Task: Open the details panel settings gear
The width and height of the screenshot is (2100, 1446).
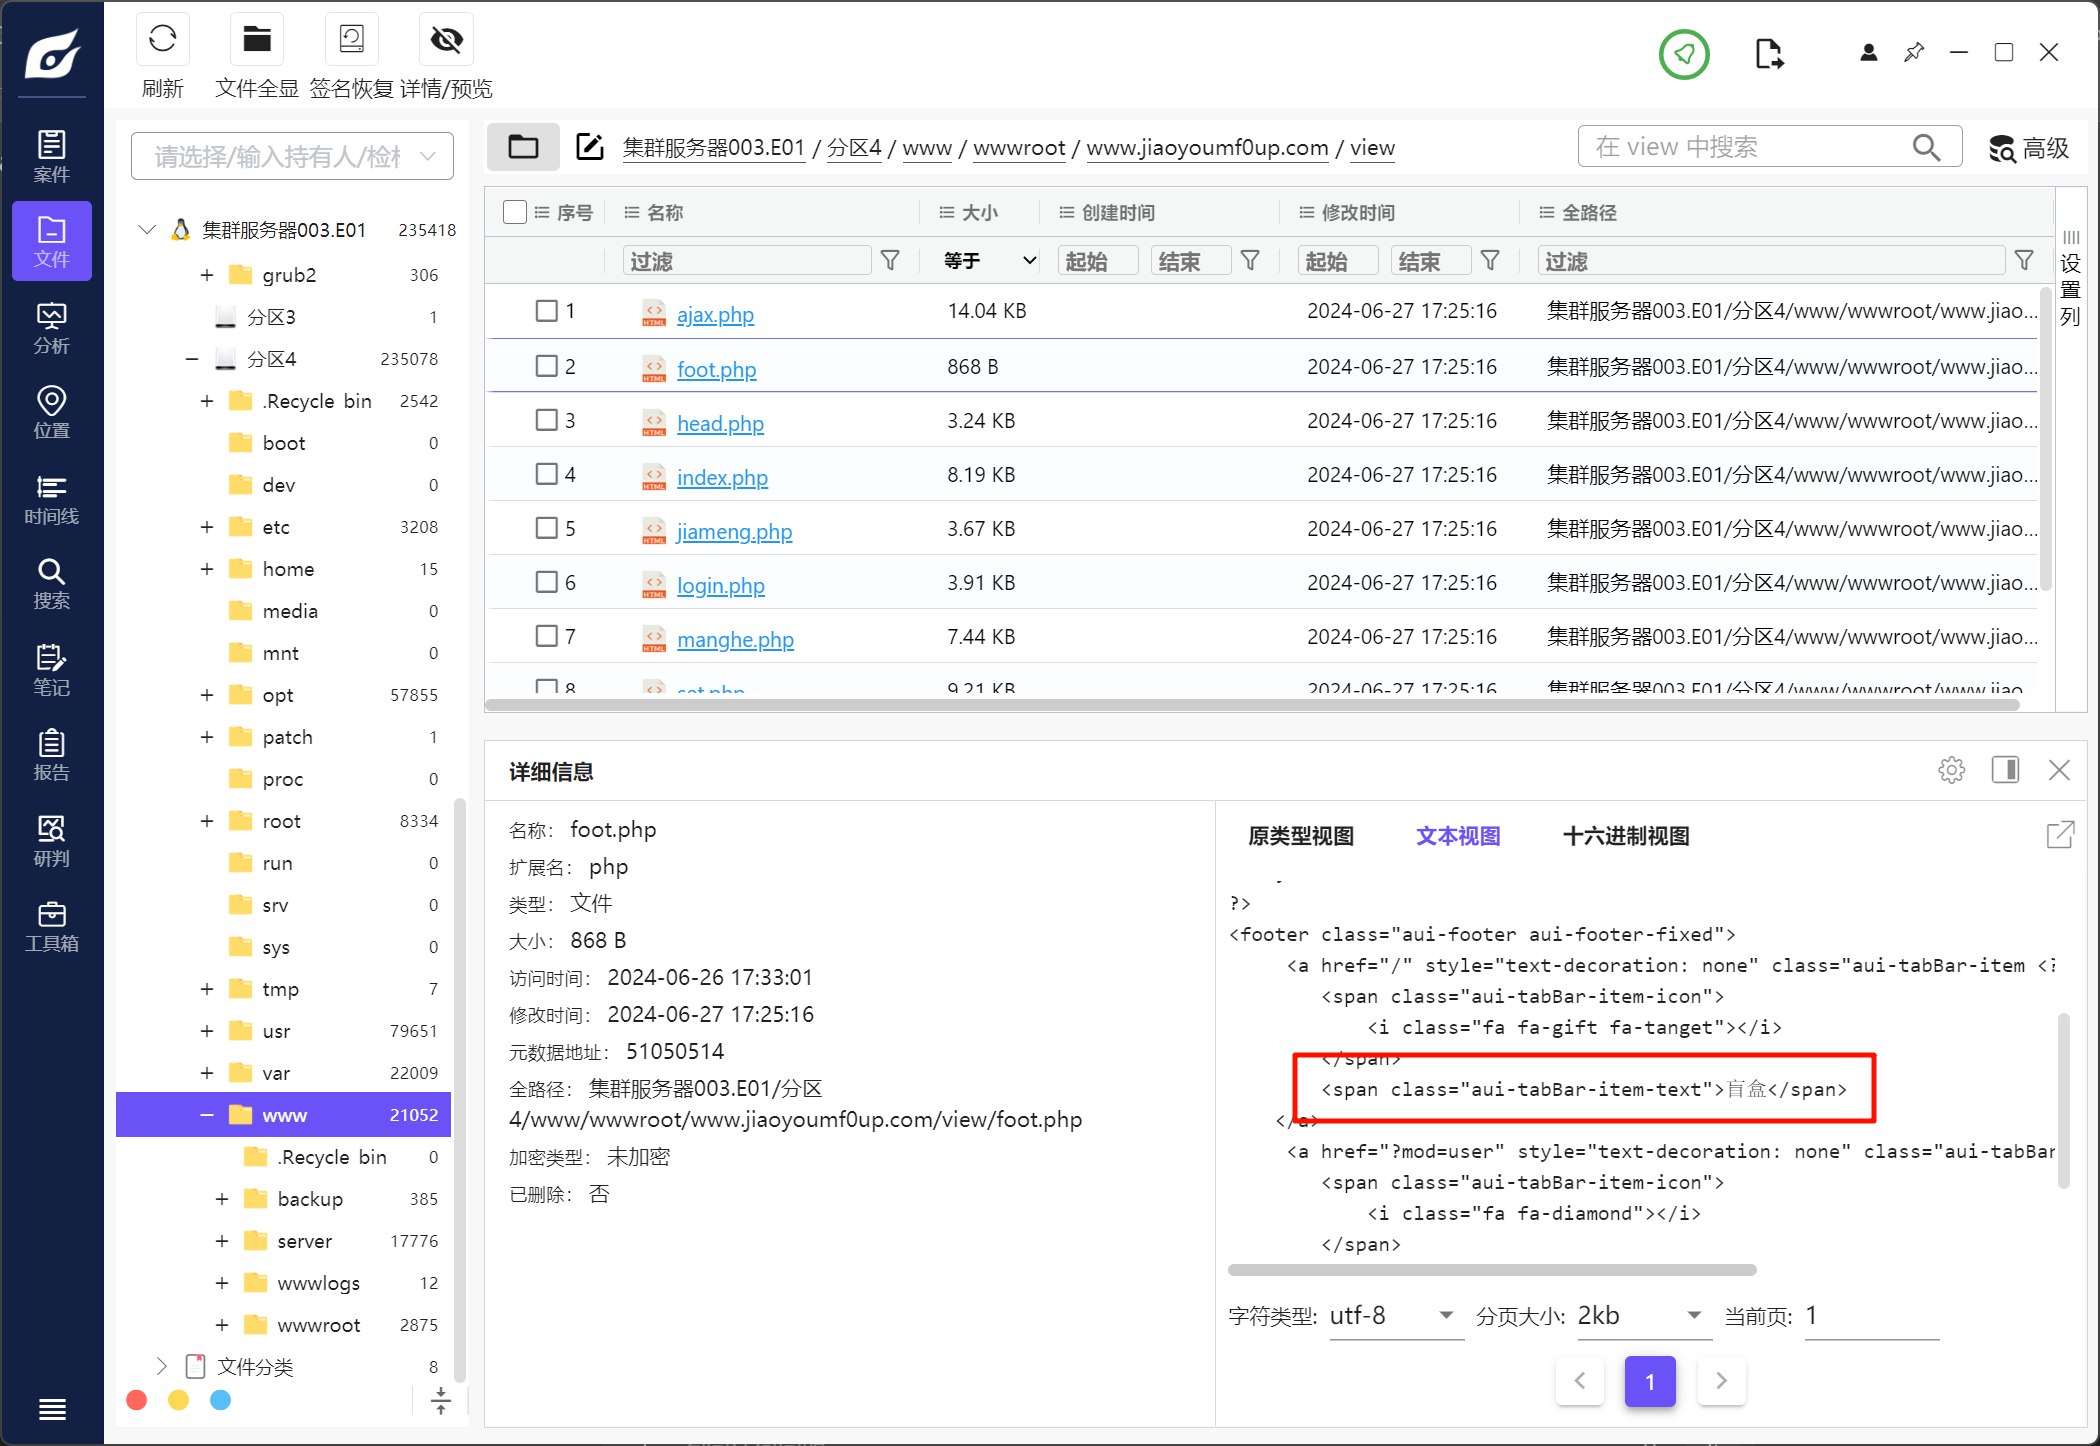Action: click(x=1951, y=770)
